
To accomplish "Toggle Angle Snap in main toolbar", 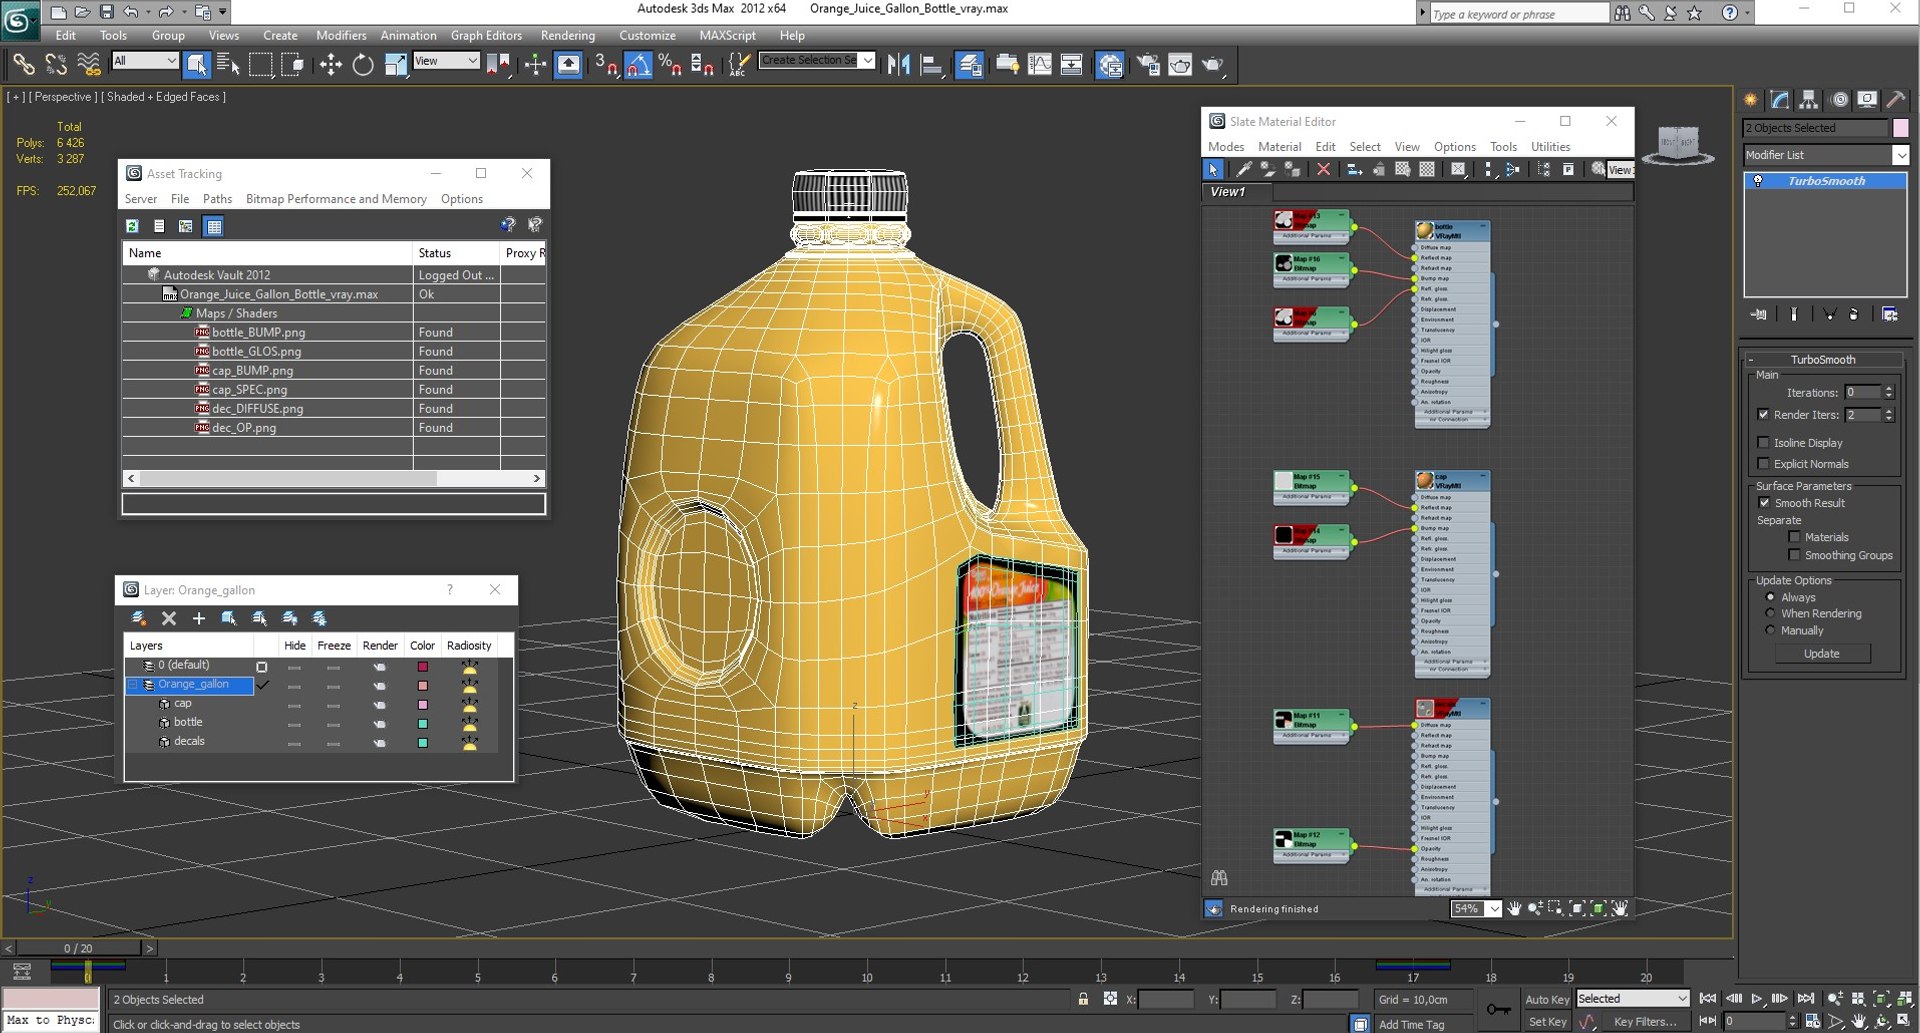I will (638, 65).
